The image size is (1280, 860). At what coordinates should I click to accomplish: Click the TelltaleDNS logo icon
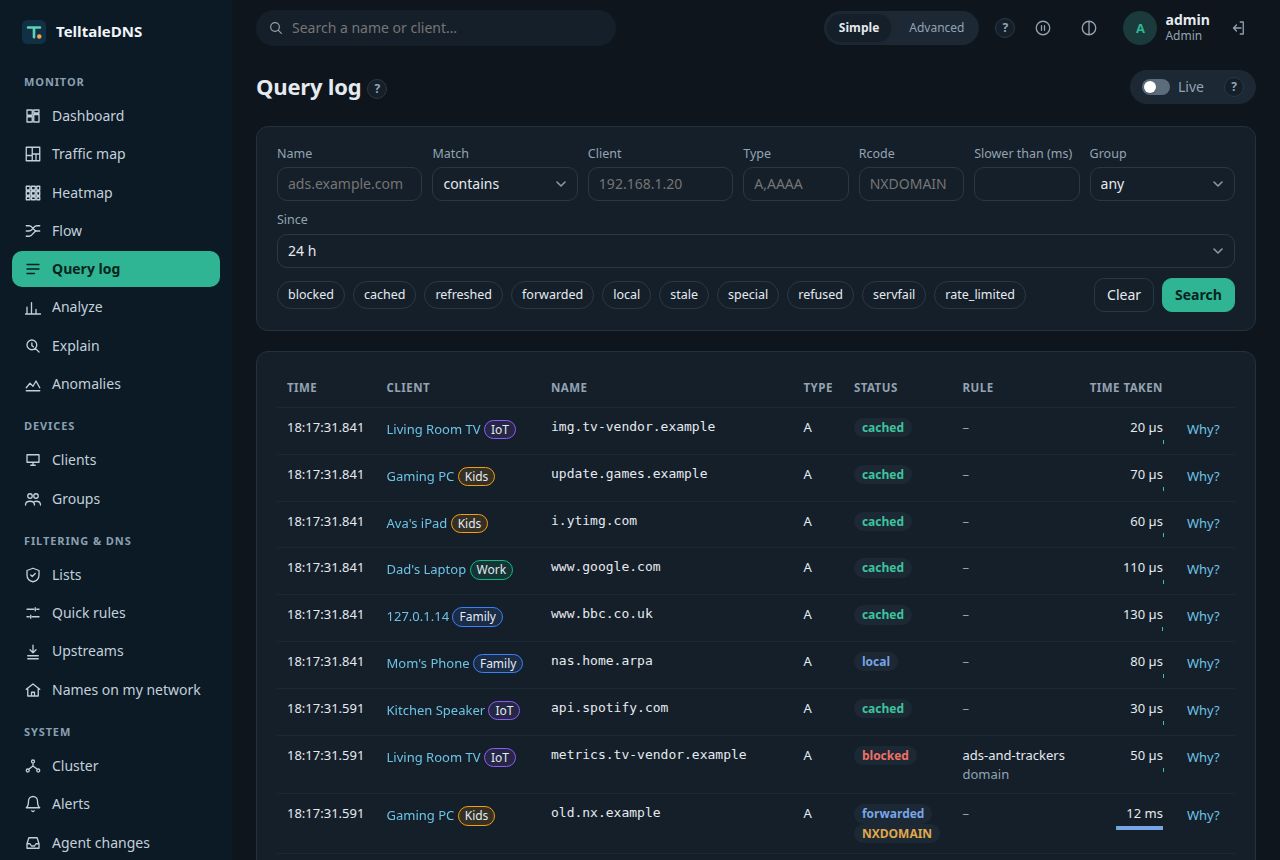[x=34, y=32]
